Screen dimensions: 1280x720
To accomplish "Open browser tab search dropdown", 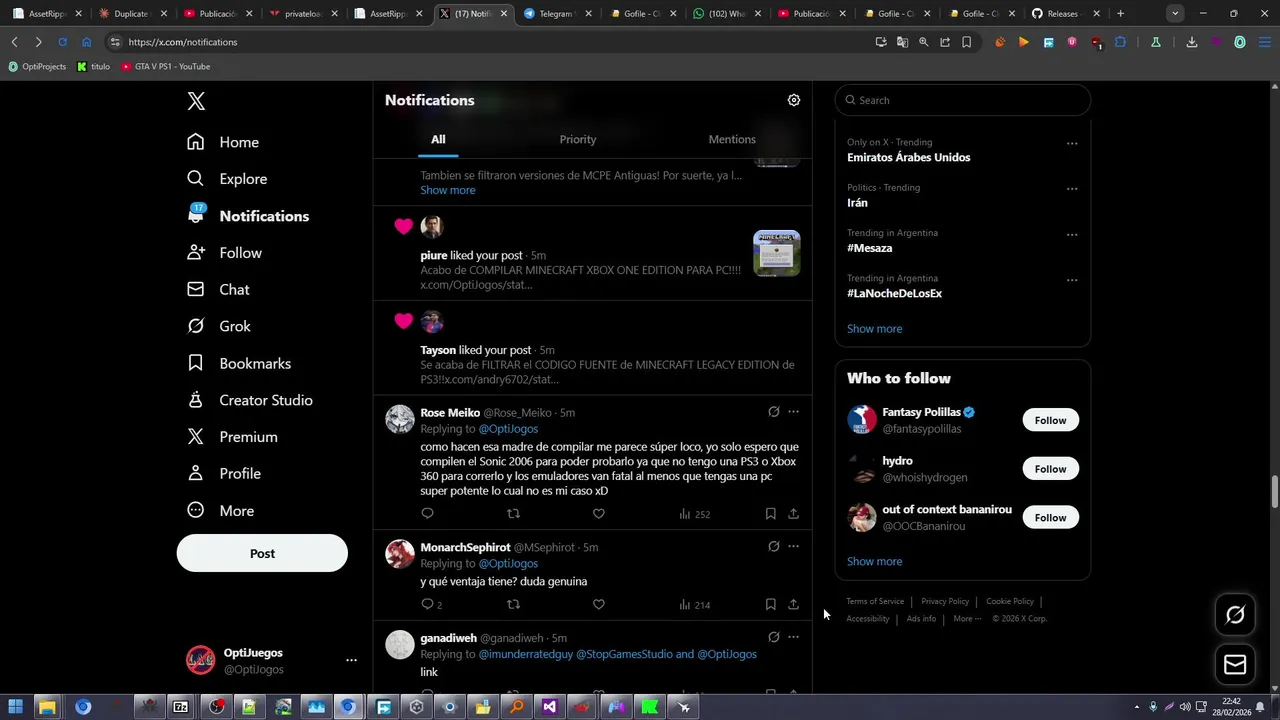I will [x=1175, y=14].
